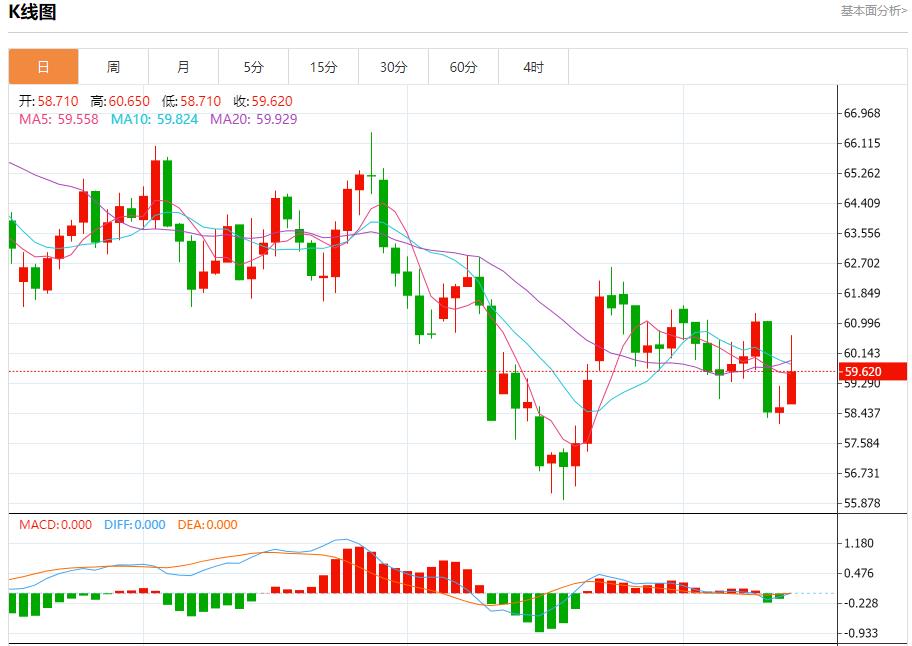Show the 30分 interval chart
Screen dimensions: 912x646
click(x=393, y=67)
